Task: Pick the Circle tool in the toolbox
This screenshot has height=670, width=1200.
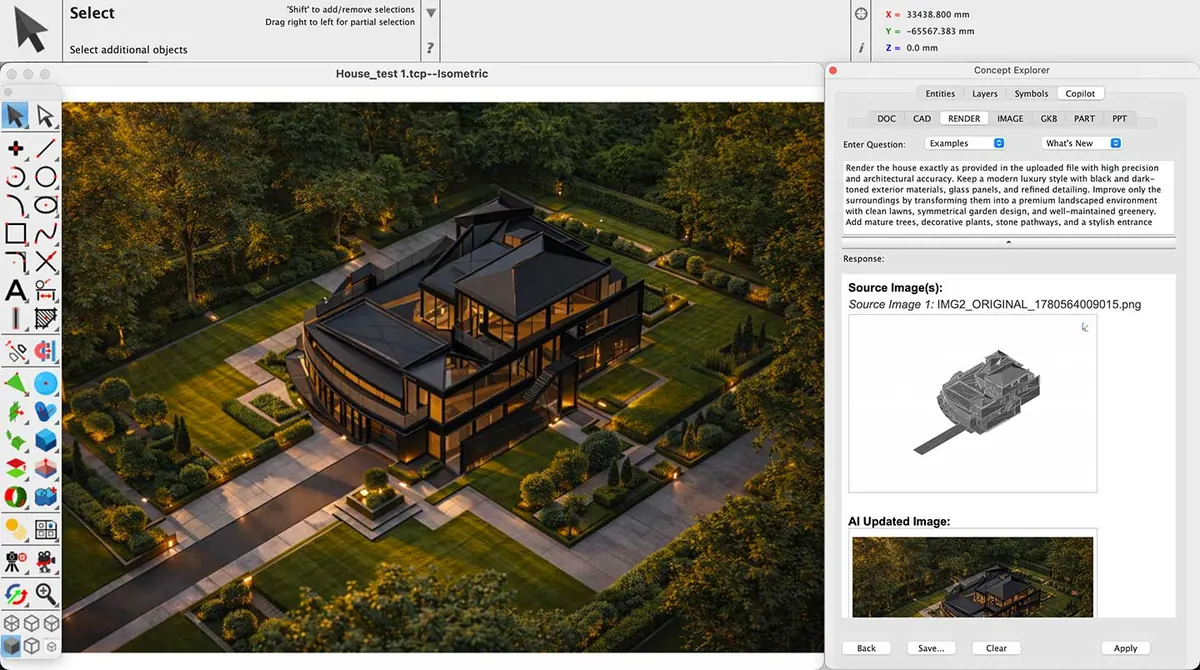Action: tap(46, 177)
